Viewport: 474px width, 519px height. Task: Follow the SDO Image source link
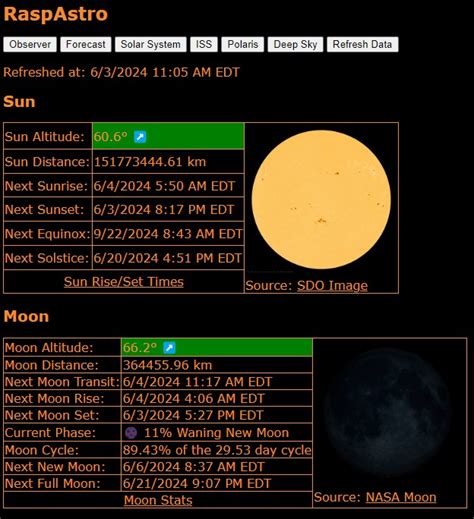332,285
